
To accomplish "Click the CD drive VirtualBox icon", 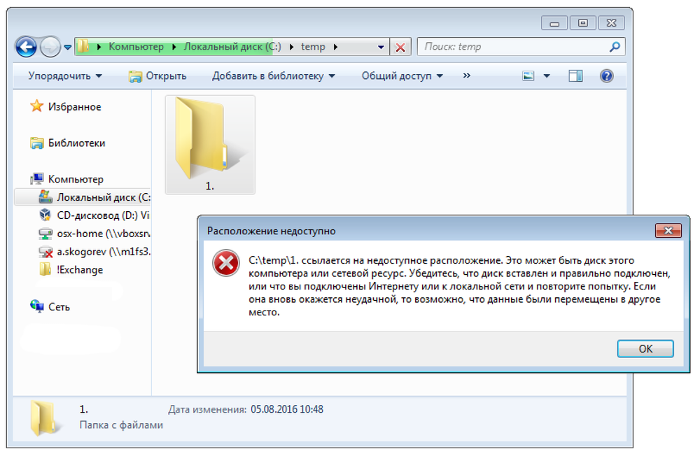I will pyautogui.click(x=45, y=215).
